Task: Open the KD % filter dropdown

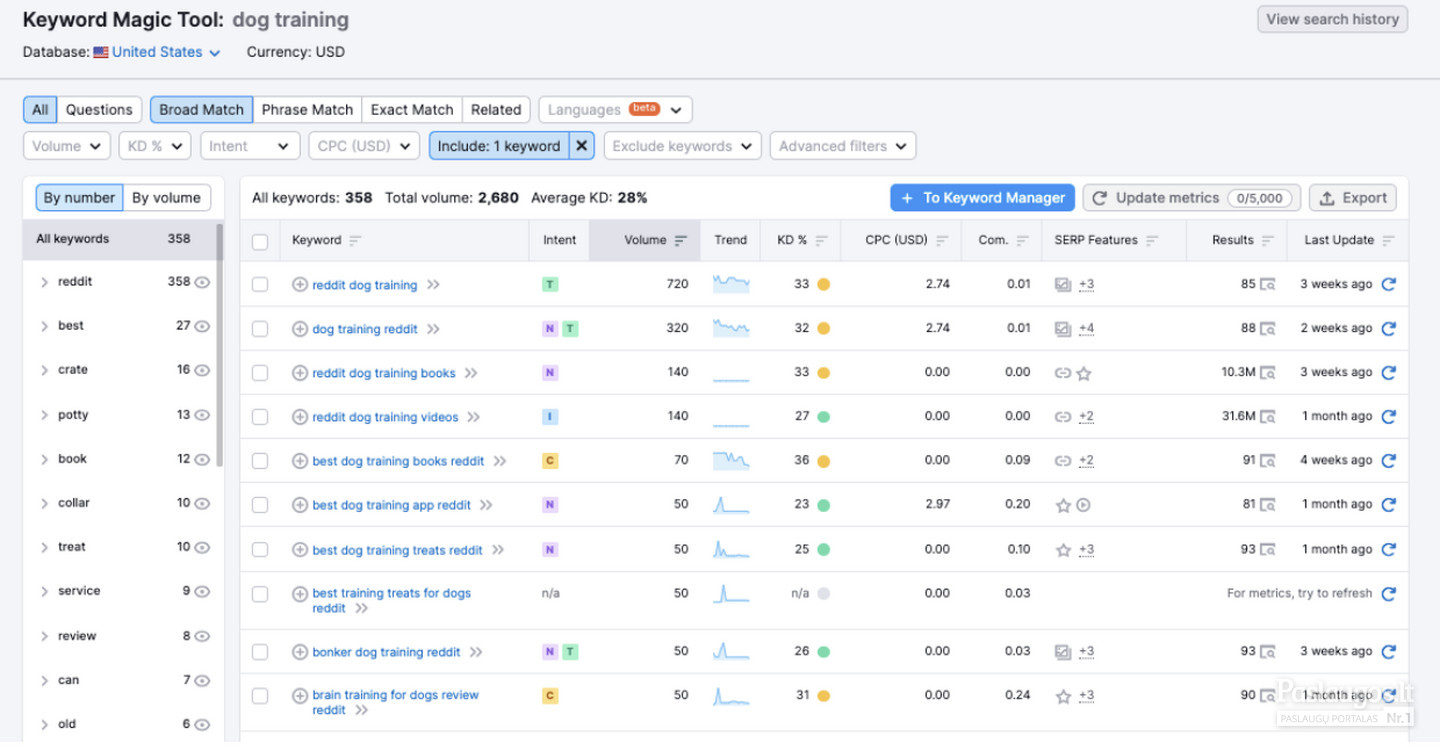Action: 154,146
